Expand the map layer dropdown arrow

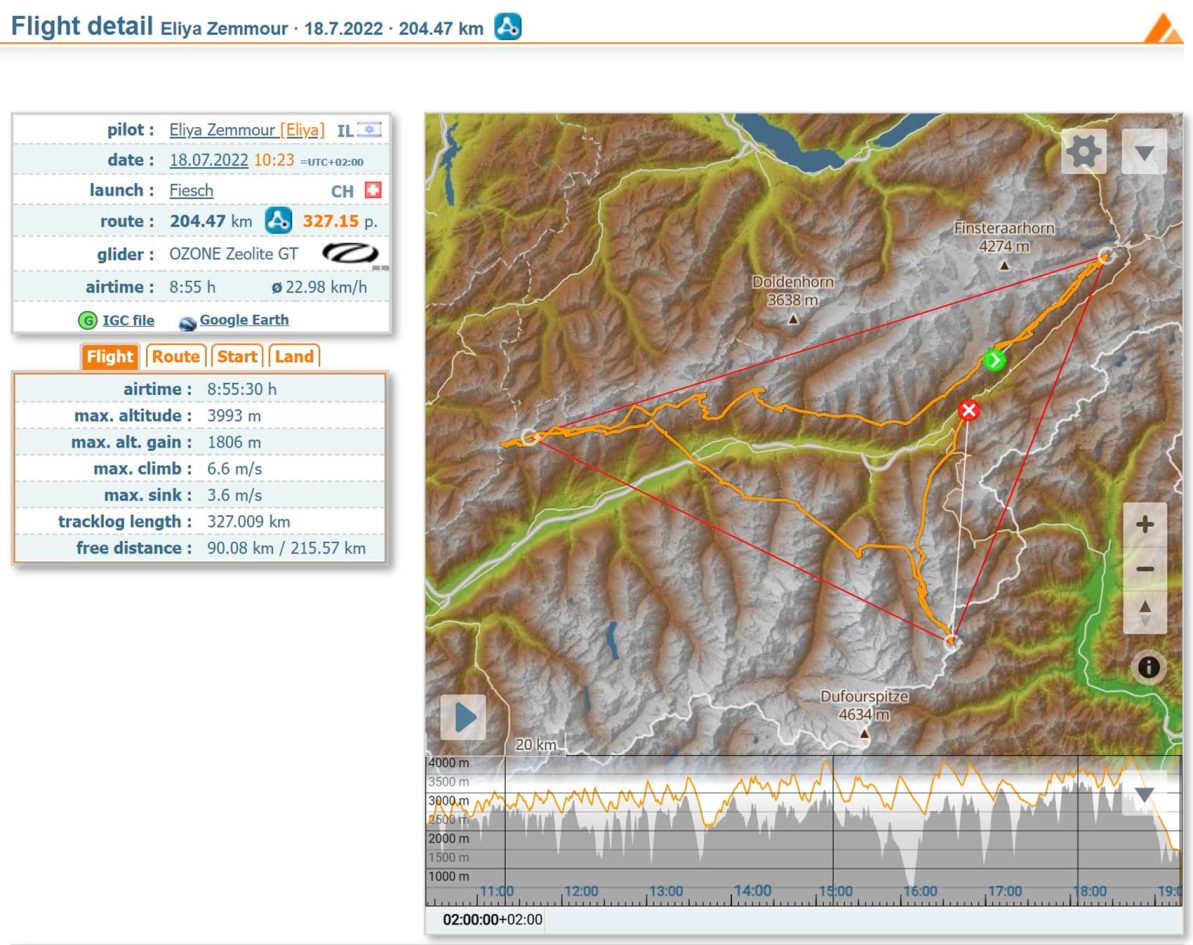(1144, 151)
